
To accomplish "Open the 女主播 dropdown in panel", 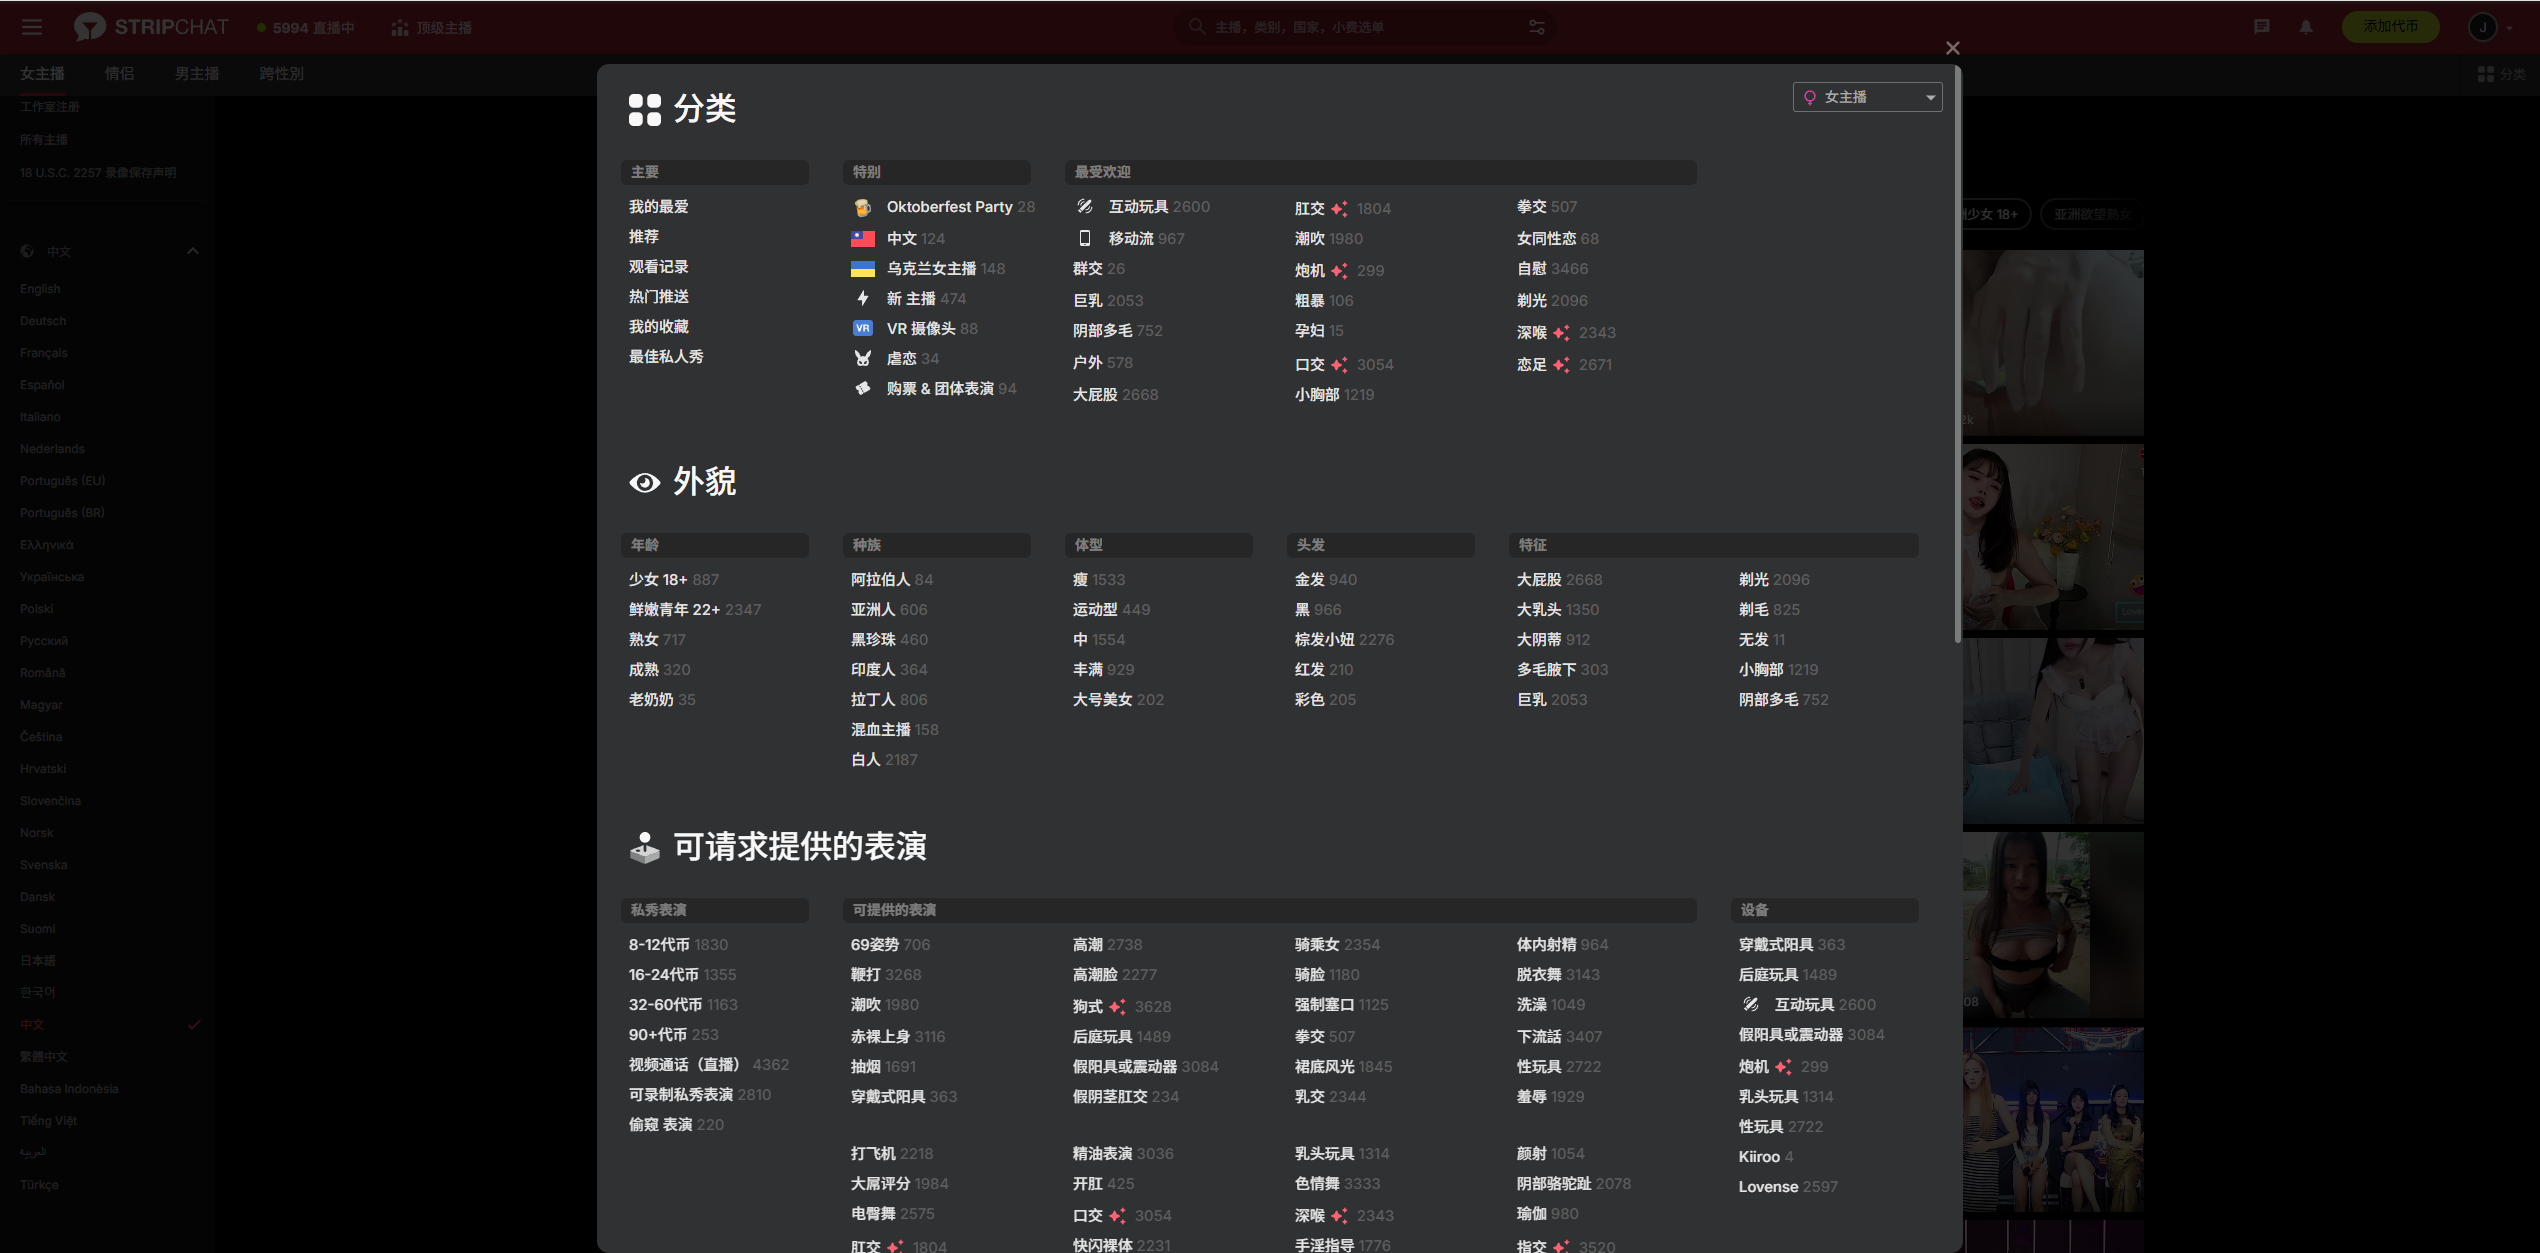I will tap(1866, 97).
